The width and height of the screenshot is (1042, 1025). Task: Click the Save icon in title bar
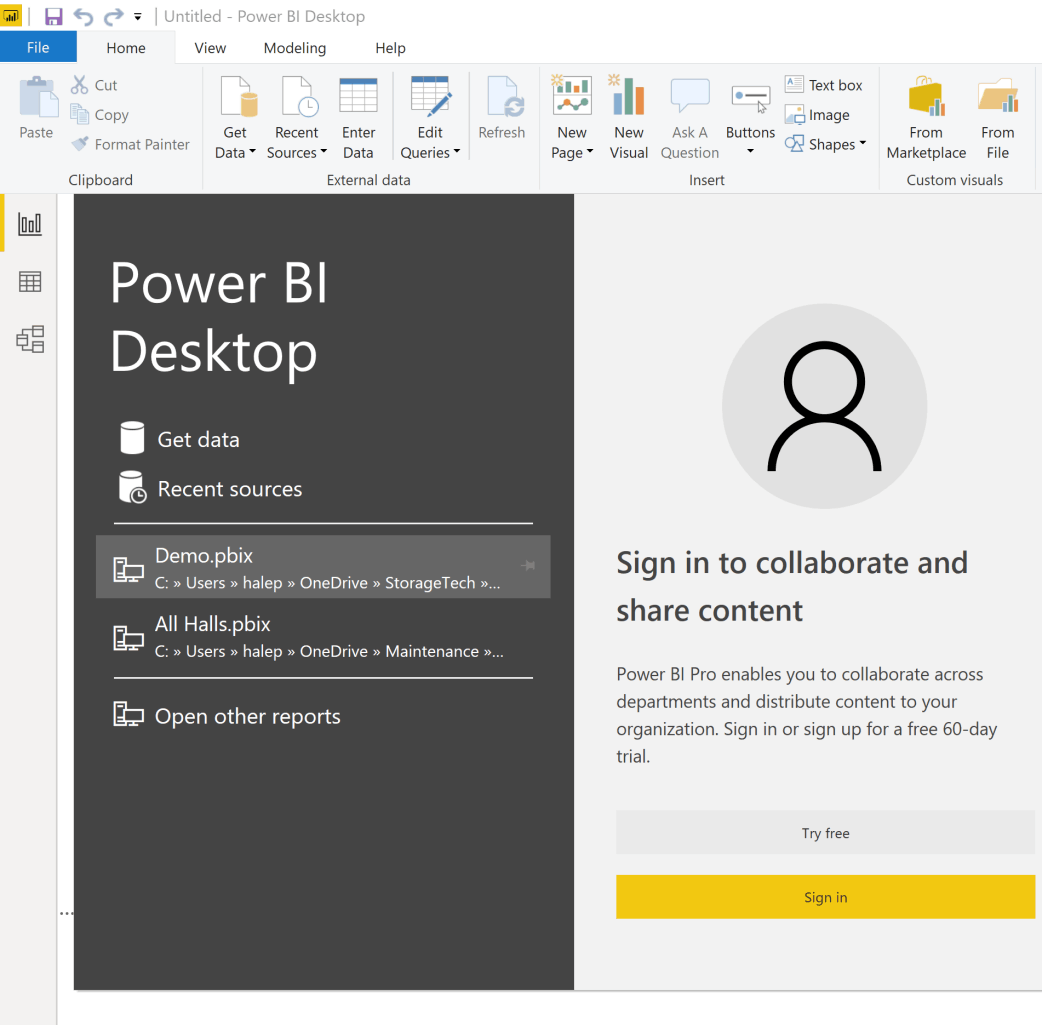[x=53, y=17]
